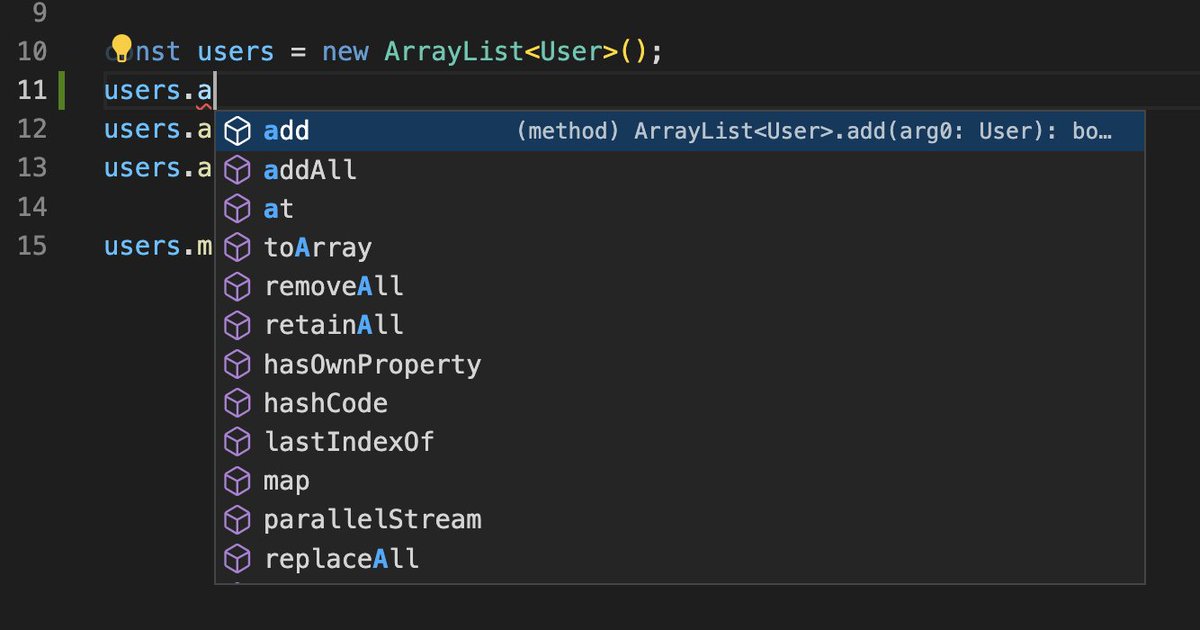Click the method icon beside "toArray"
Viewport: 1200px width, 630px height.
(237, 247)
